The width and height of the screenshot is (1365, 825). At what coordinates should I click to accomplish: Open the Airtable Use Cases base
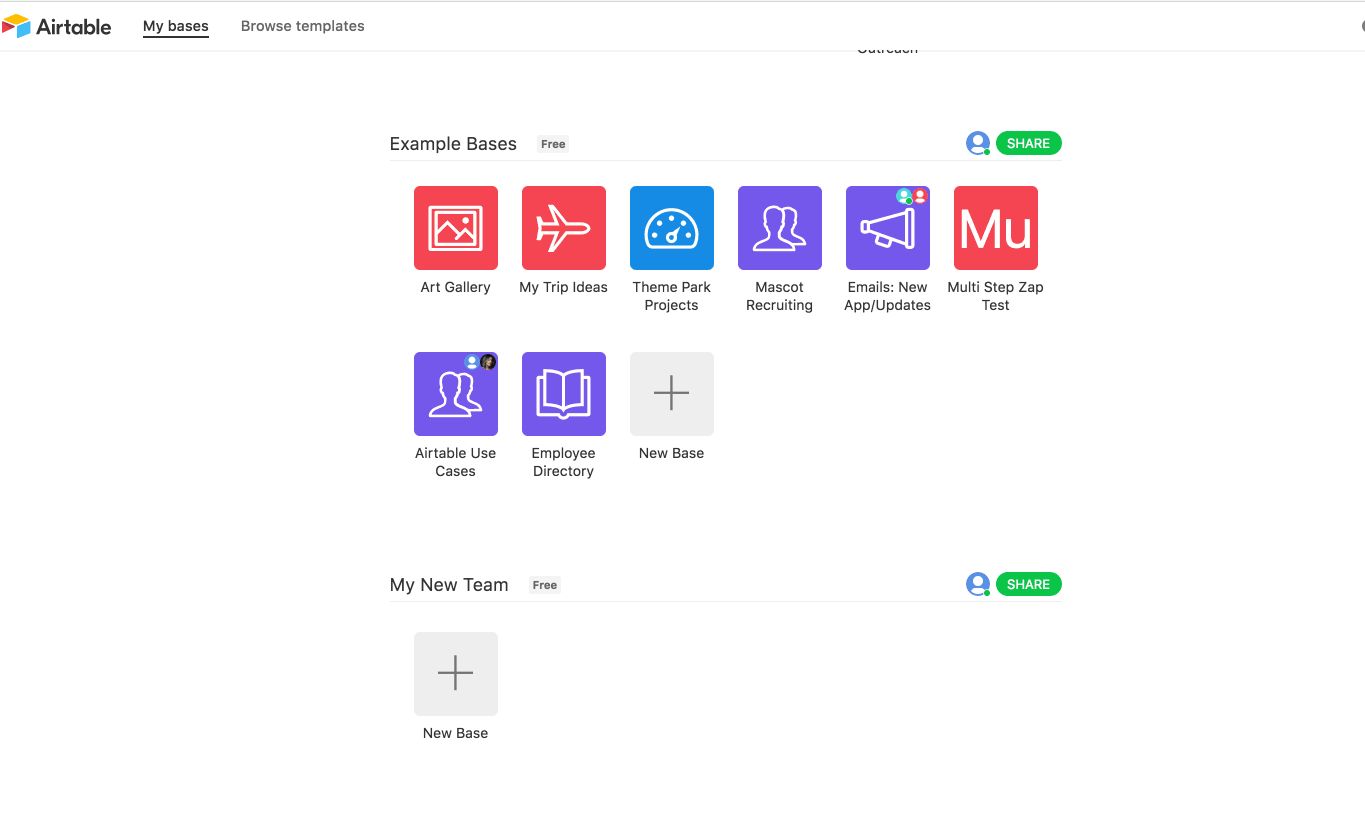point(455,394)
